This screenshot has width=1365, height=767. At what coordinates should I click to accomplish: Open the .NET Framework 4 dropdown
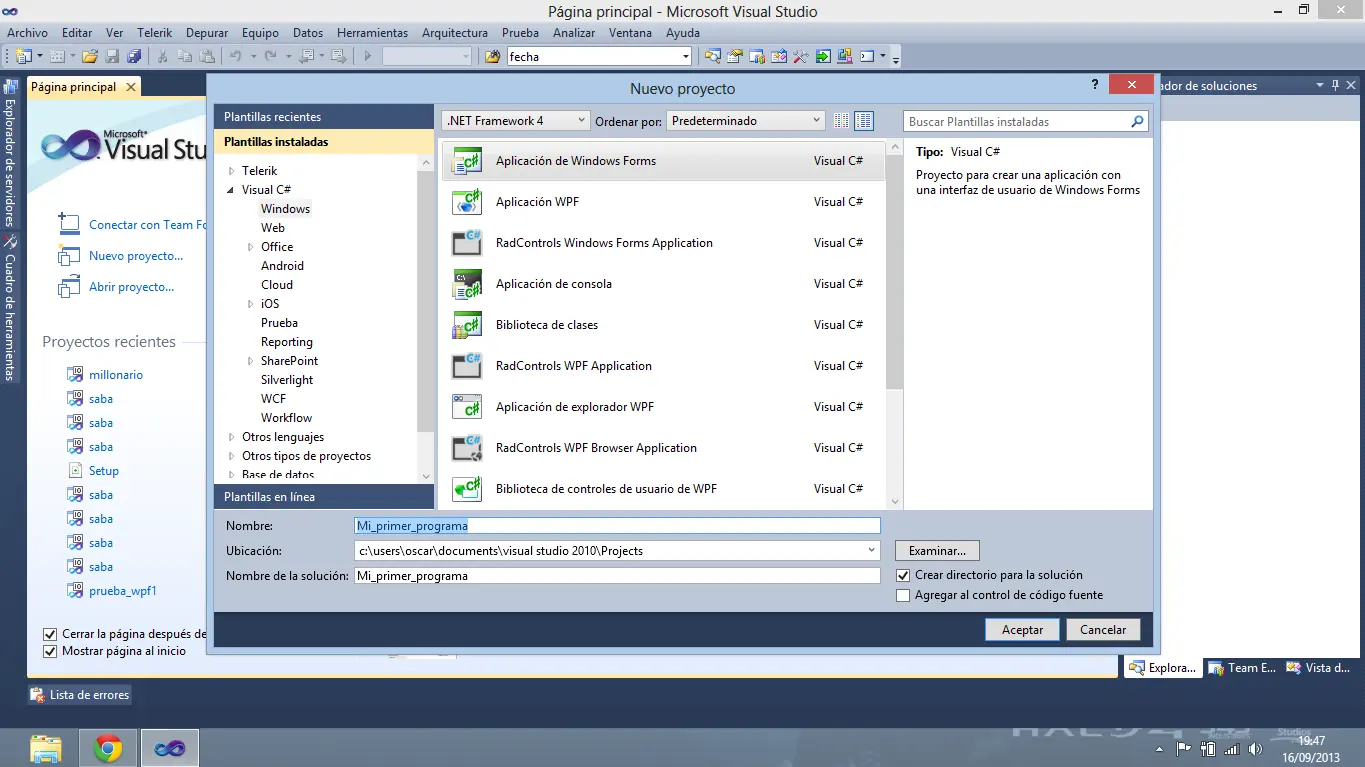(x=516, y=121)
